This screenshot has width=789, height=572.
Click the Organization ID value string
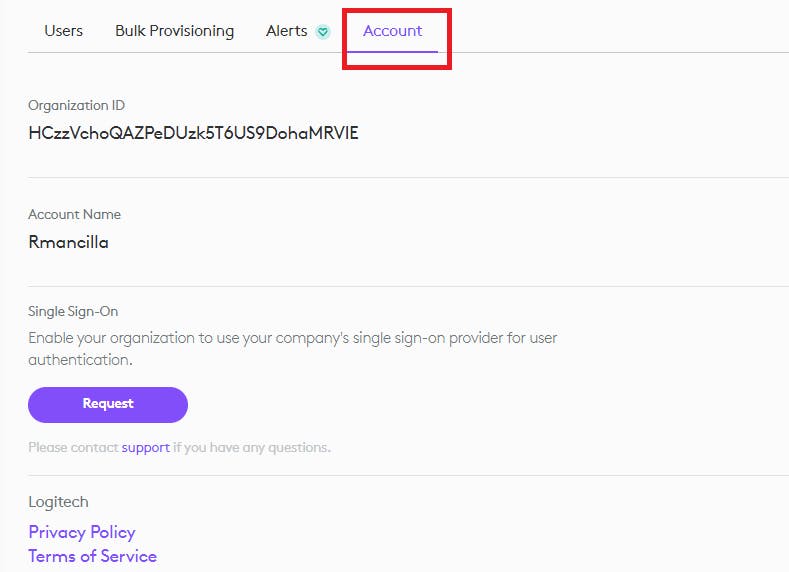193,133
